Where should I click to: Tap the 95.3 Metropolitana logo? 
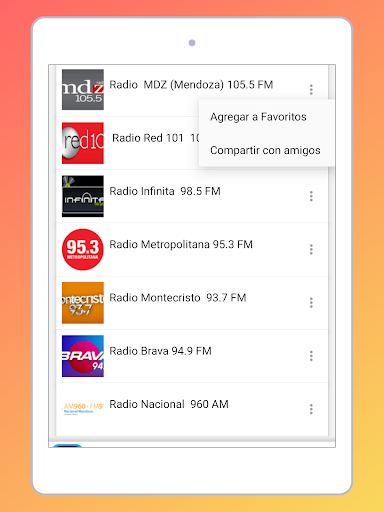click(83, 249)
